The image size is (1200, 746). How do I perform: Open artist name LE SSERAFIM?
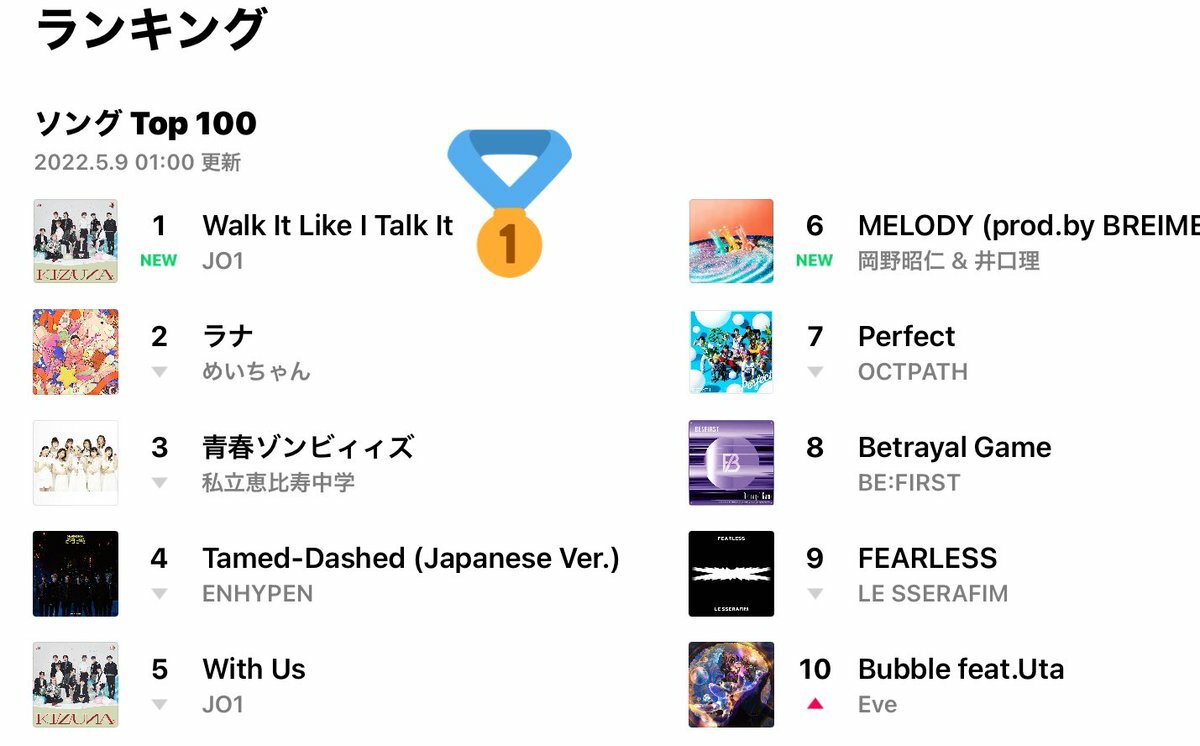[x=933, y=593]
